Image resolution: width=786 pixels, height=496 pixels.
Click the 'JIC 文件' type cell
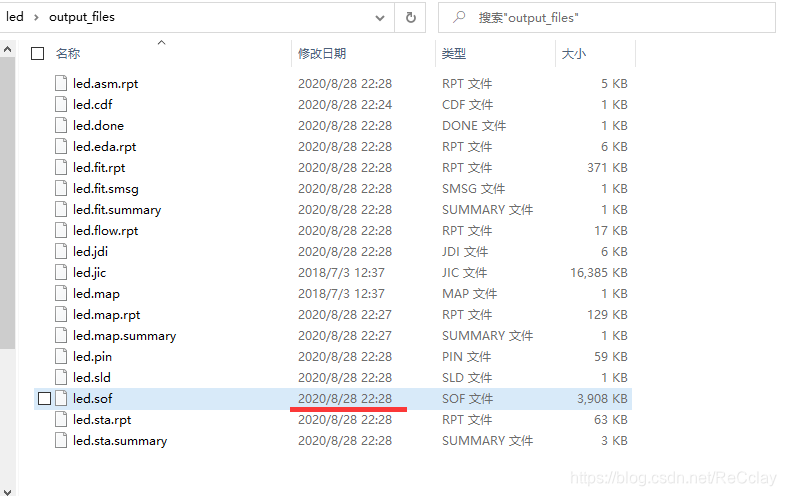465,272
